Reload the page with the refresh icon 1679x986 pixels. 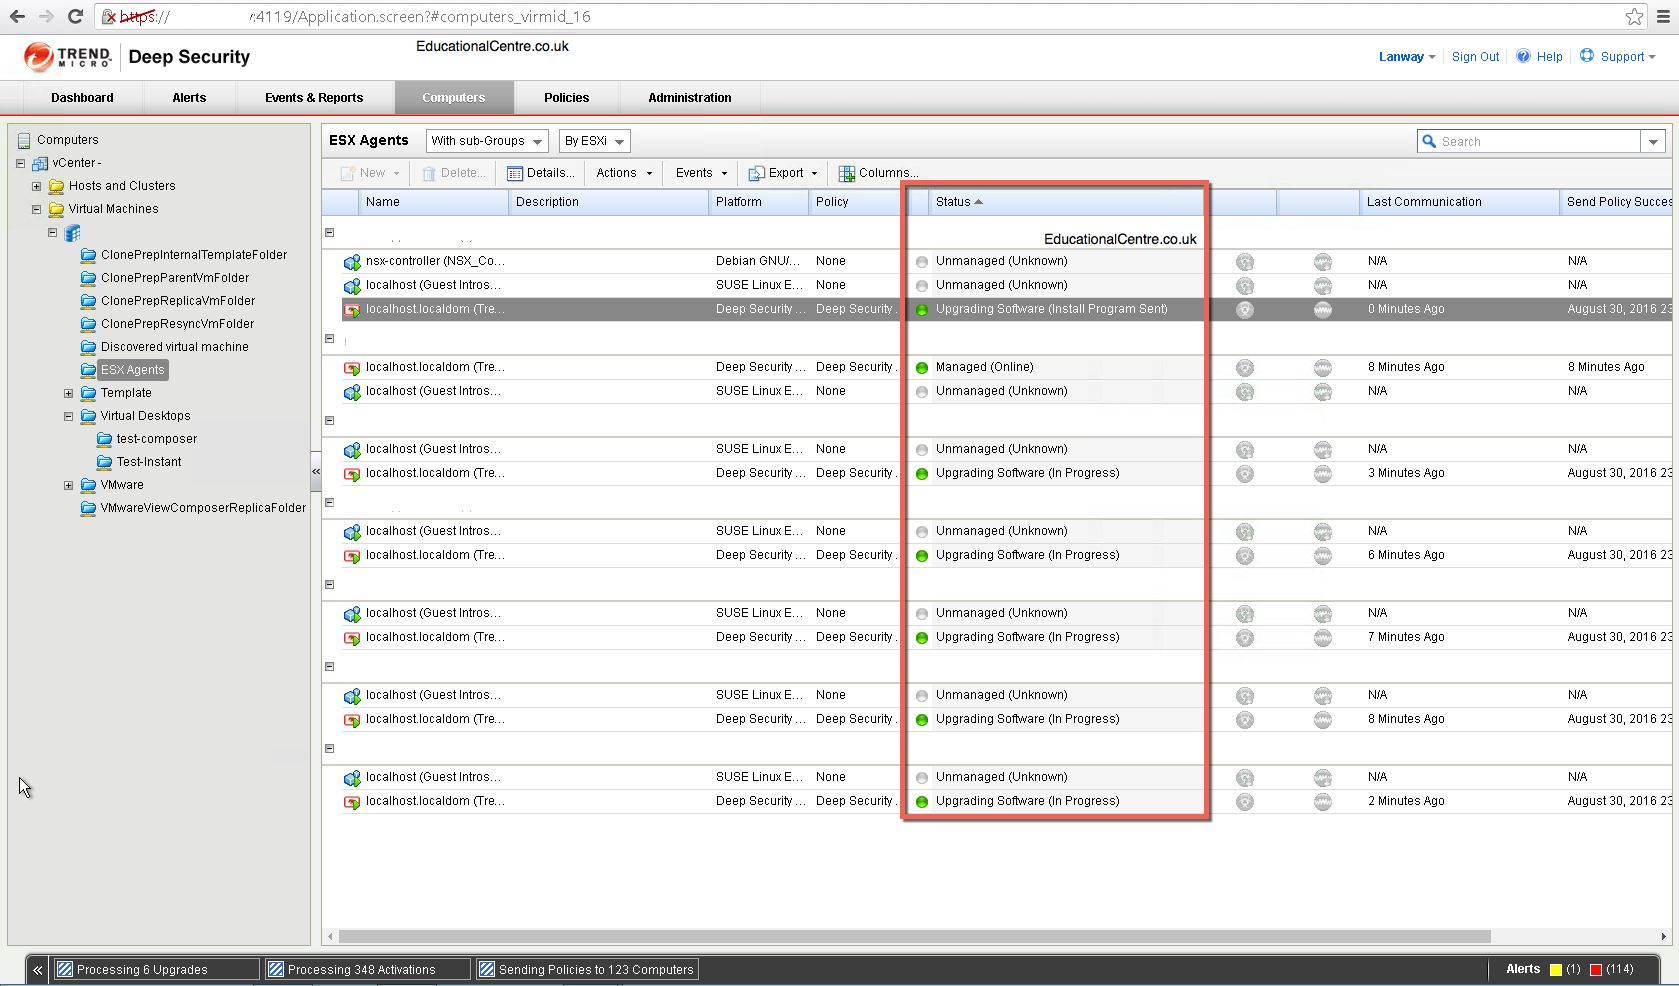point(75,16)
